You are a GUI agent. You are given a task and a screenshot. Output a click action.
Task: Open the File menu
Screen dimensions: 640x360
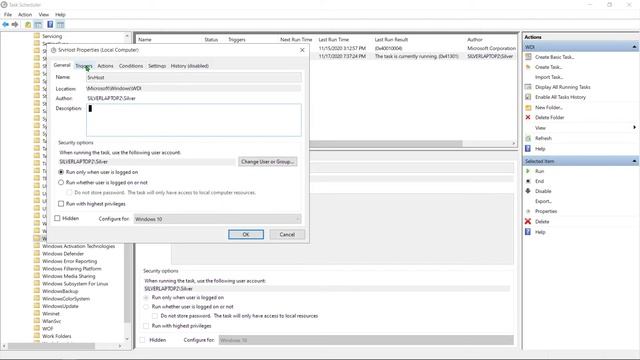[x=8, y=14]
